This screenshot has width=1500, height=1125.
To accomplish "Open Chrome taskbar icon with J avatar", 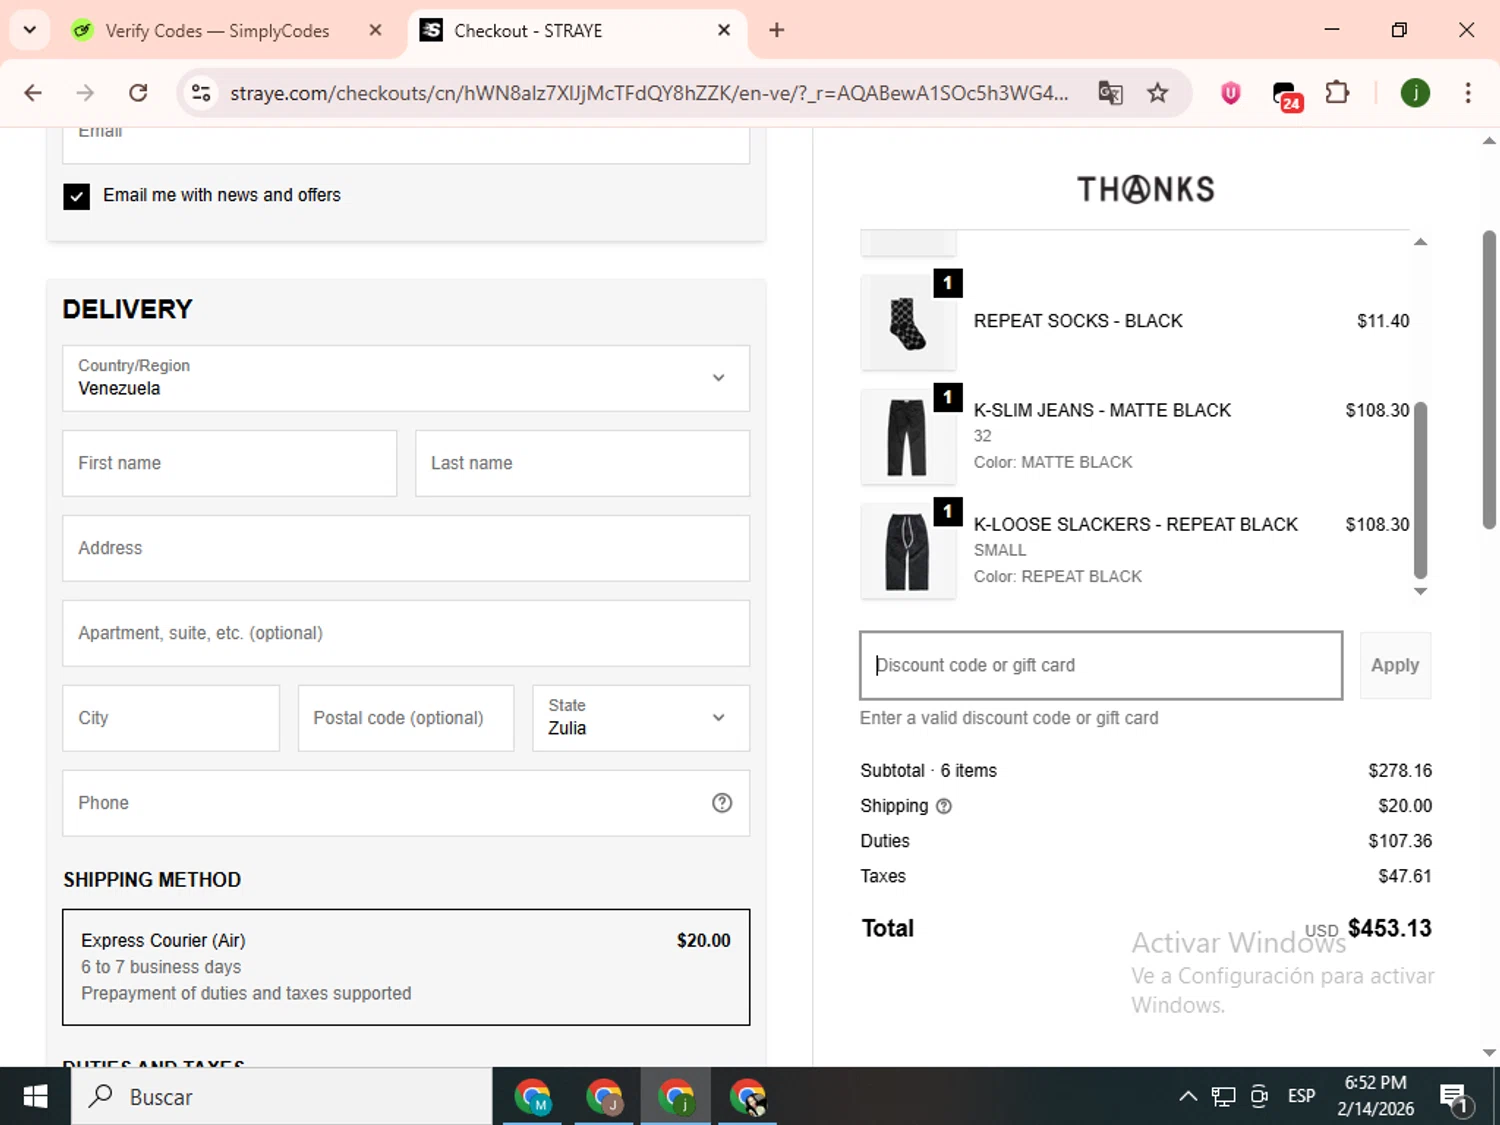I will [x=605, y=1097].
